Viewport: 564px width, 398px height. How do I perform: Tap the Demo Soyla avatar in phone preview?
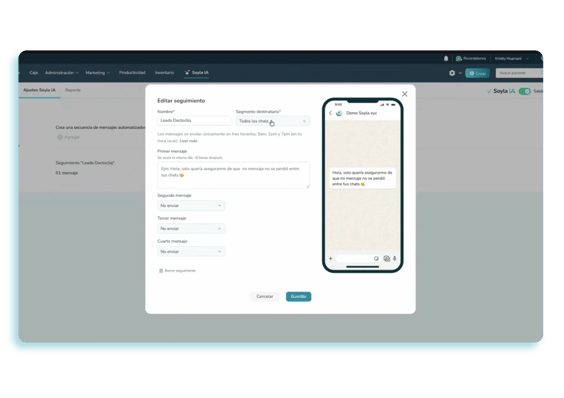(x=339, y=113)
